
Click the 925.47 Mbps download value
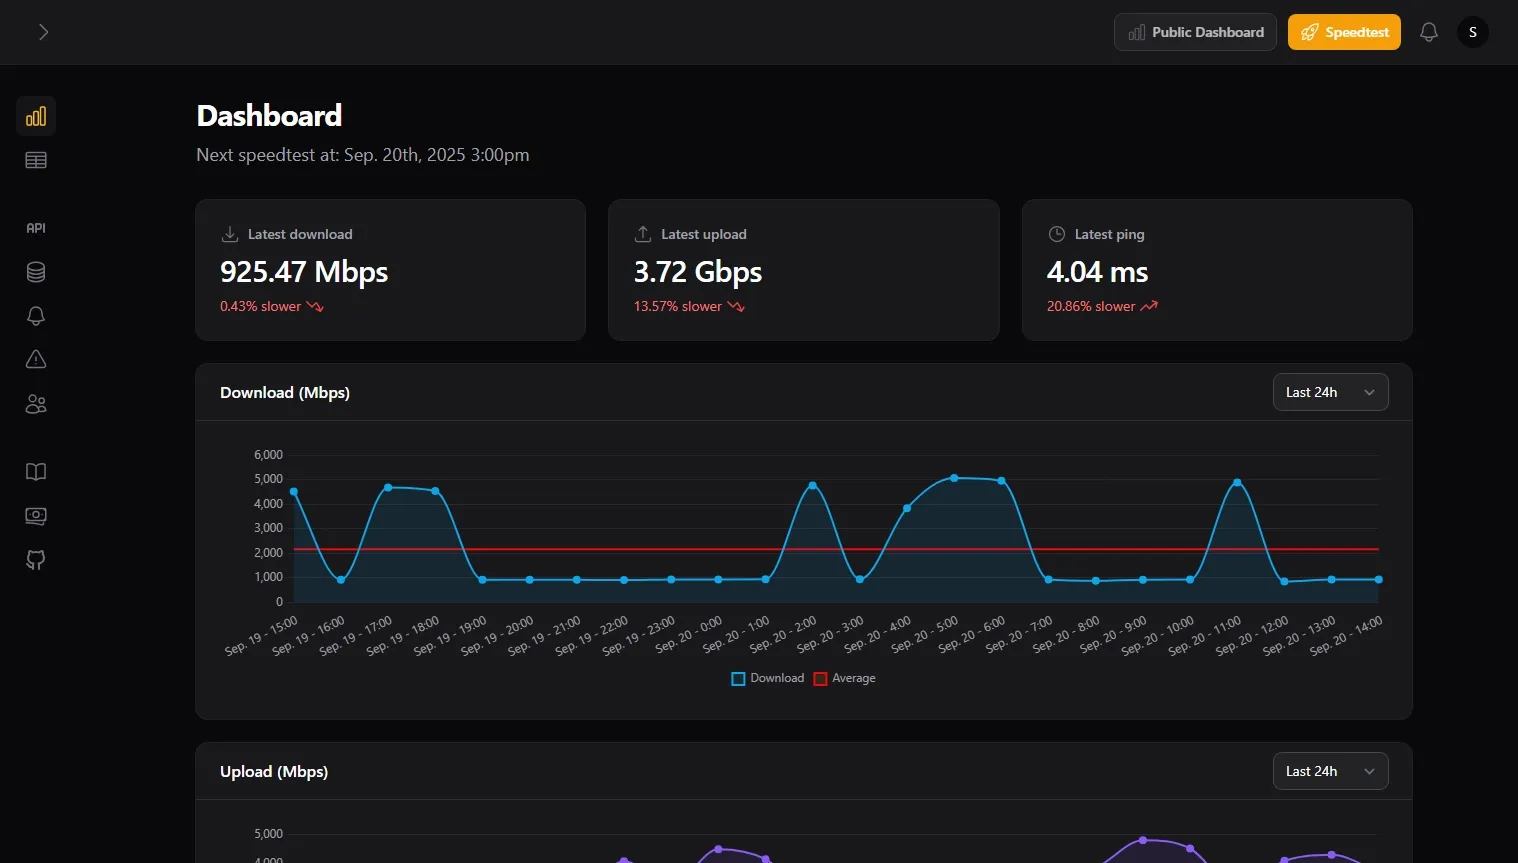pos(304,272)
